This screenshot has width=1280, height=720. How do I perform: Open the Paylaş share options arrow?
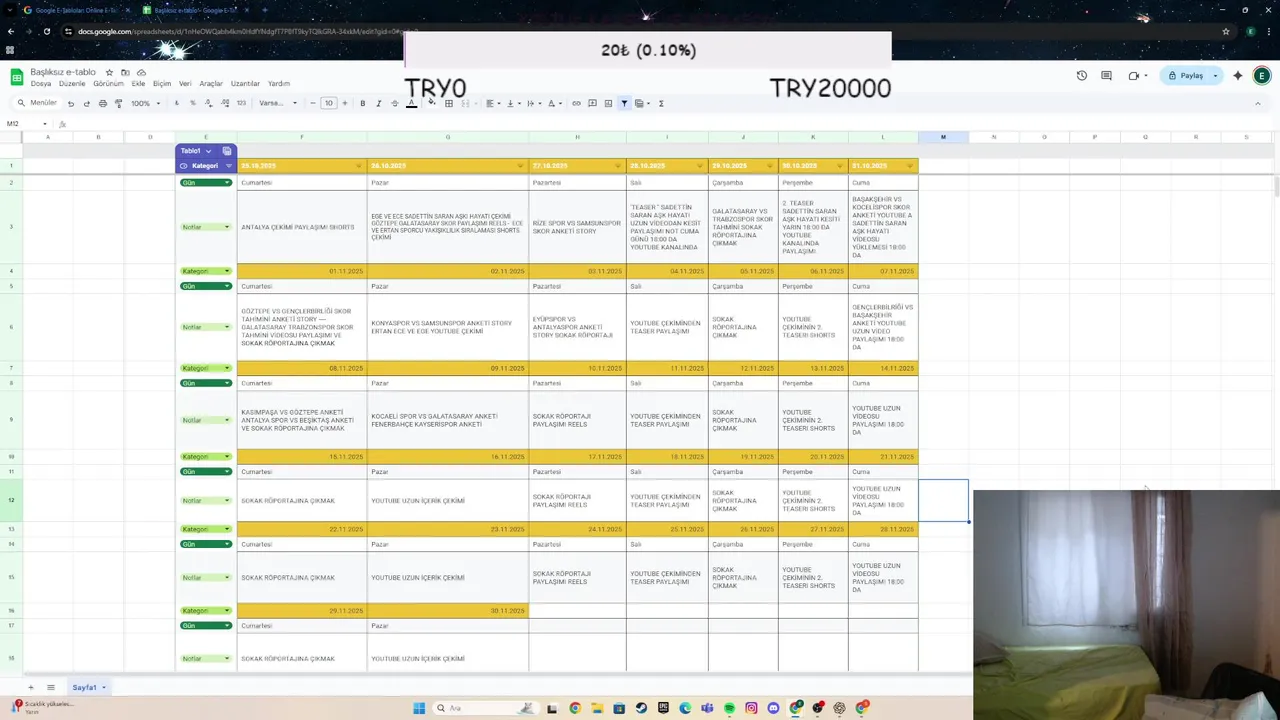tap(1215, 76)
